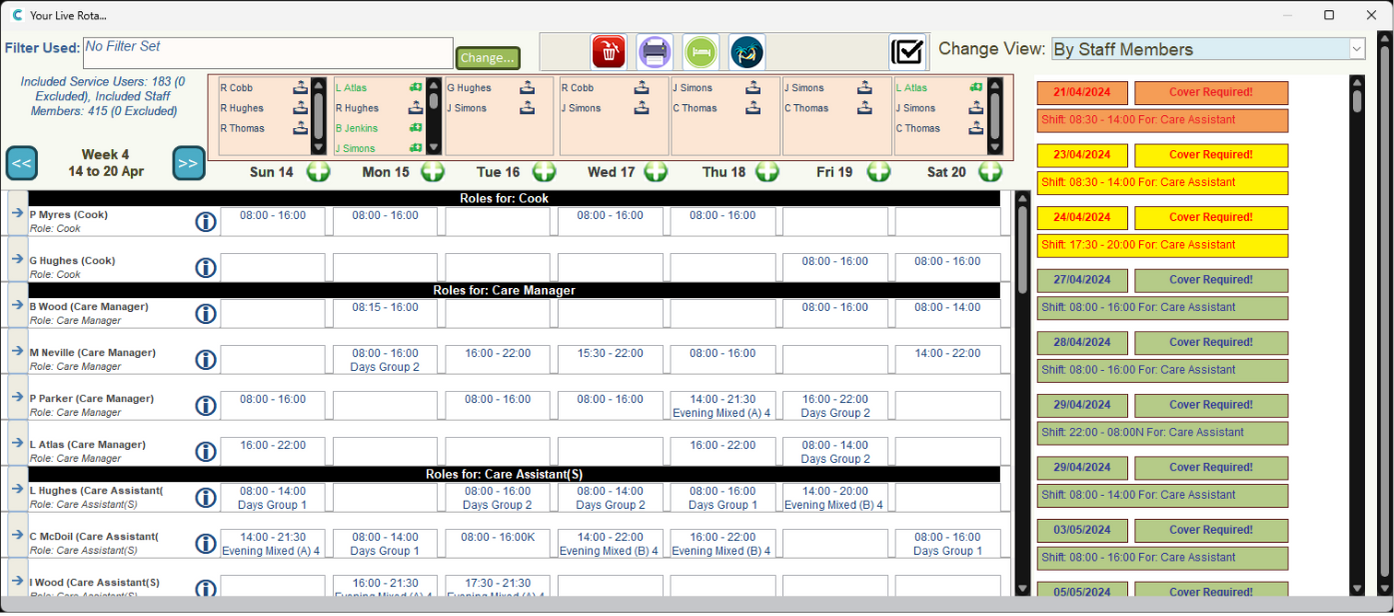Click the red delete bin icon
The width and height of the screenshot is (1394, 616).
click(x=608, y=51)
